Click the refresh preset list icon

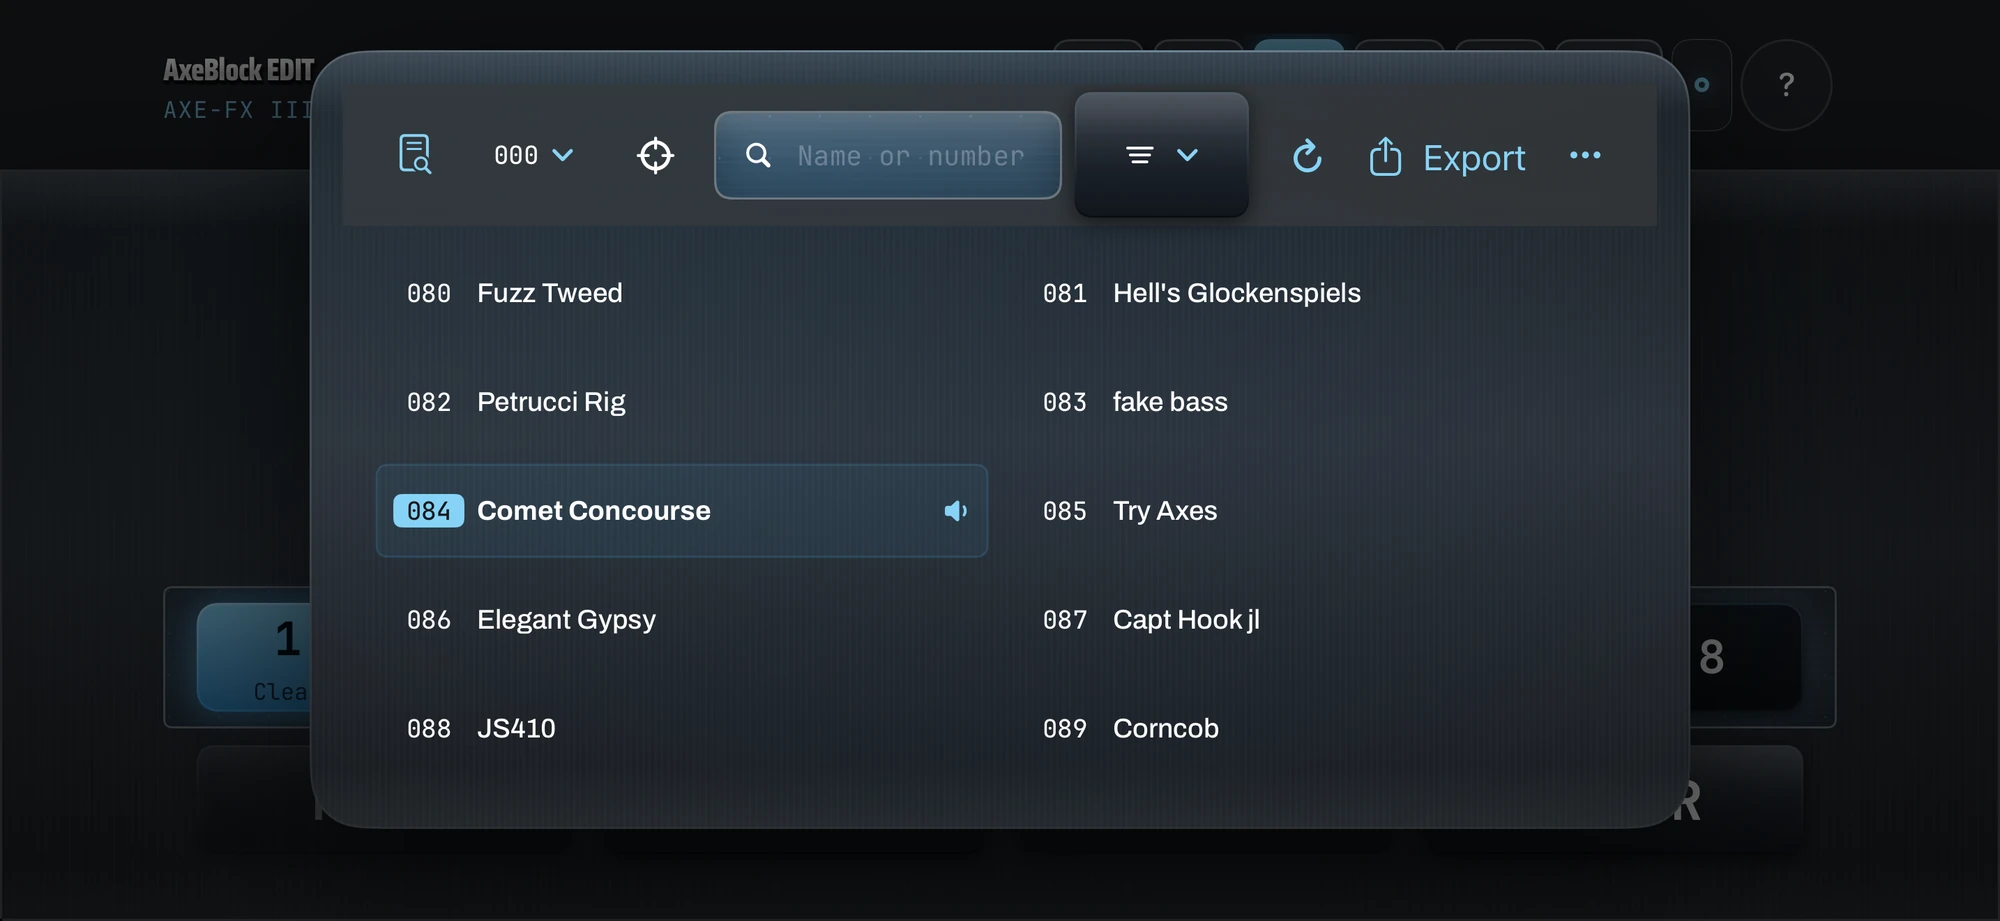coord(1307,156)
